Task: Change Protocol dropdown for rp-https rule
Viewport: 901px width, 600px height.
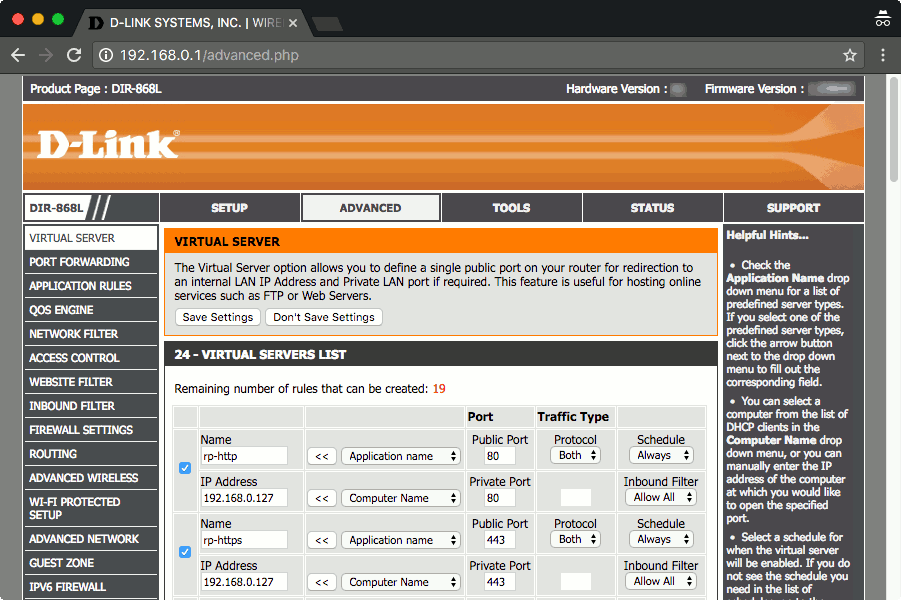Action: (576, 539)
